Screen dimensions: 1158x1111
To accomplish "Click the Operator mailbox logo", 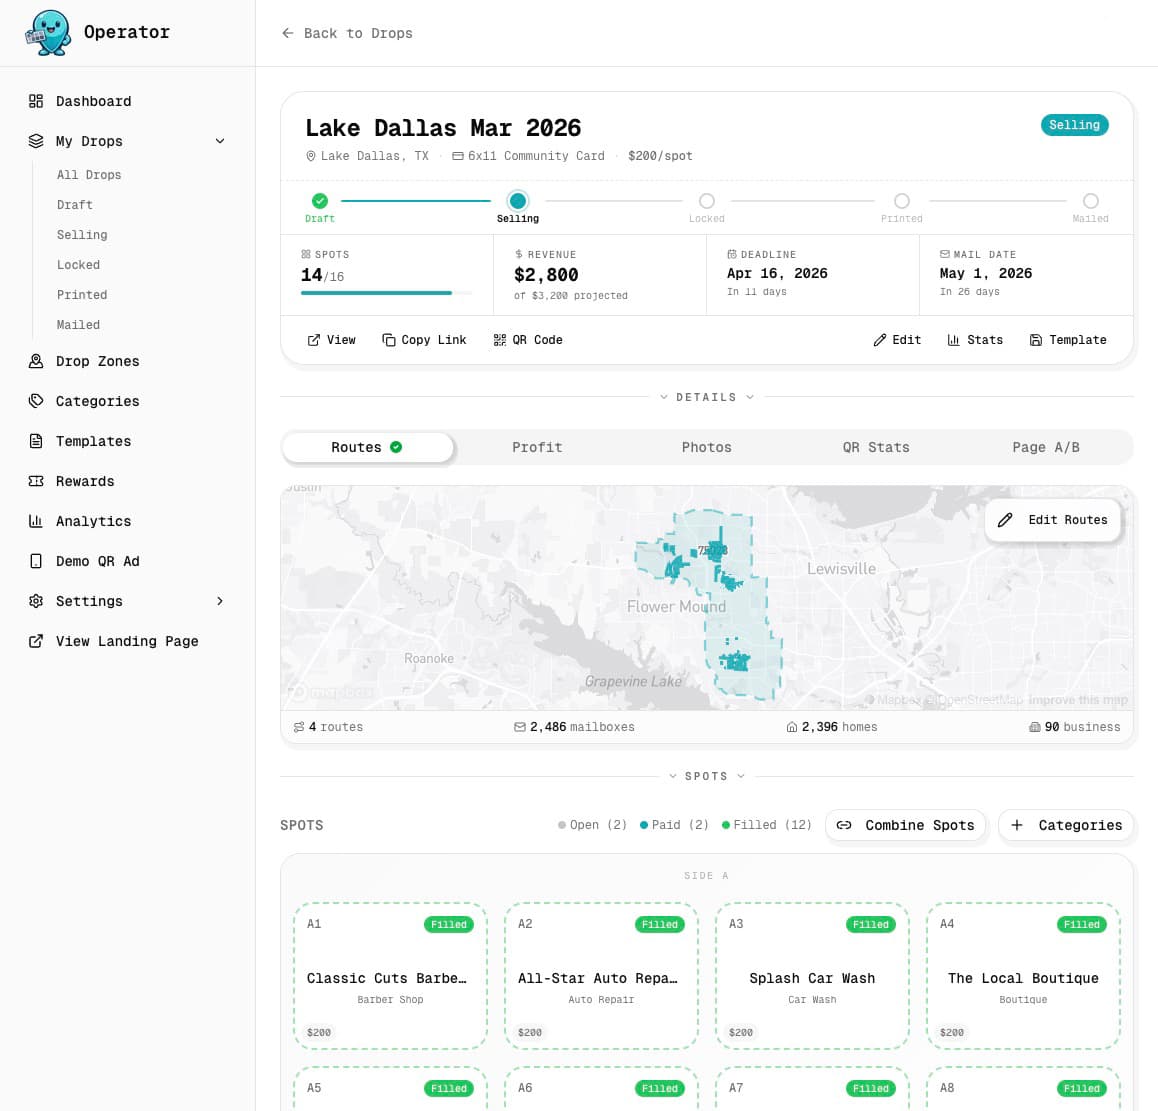I will point(48,32).
